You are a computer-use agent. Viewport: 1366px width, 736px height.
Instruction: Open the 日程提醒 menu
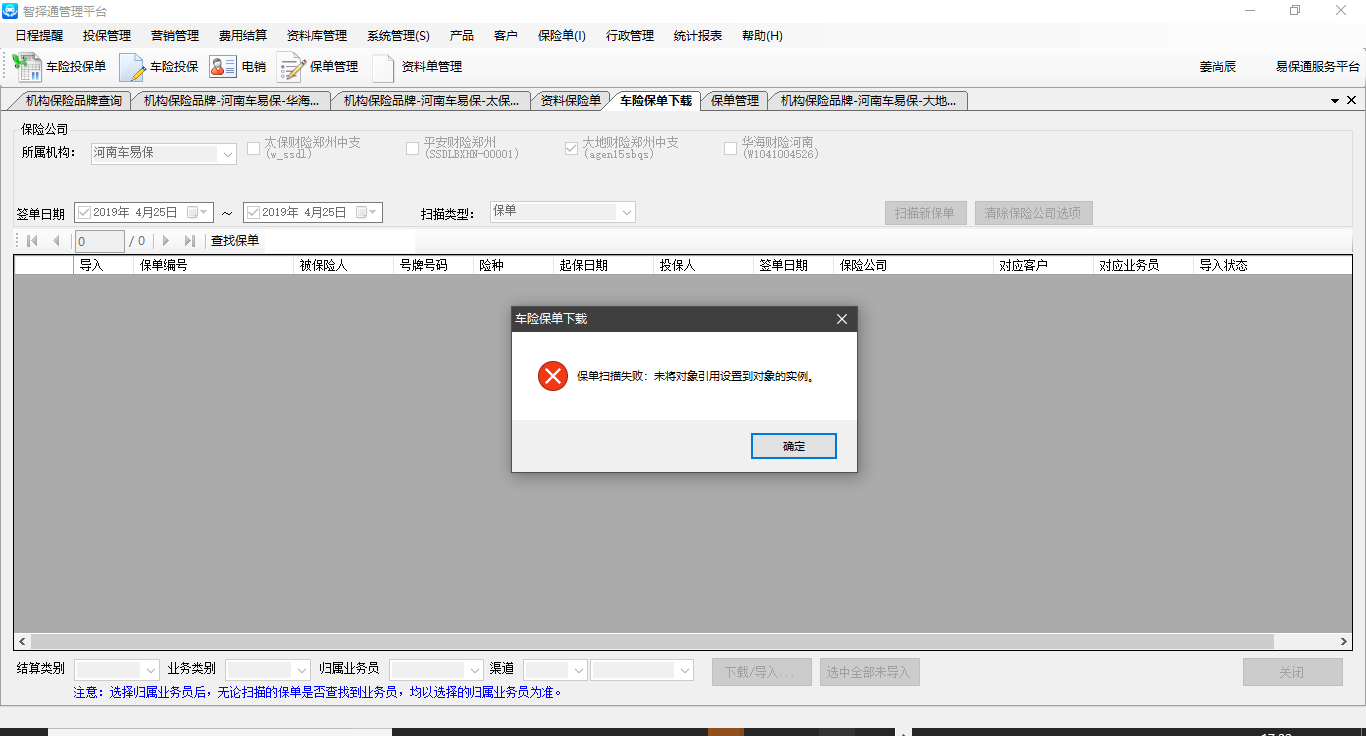click(39, 36)
